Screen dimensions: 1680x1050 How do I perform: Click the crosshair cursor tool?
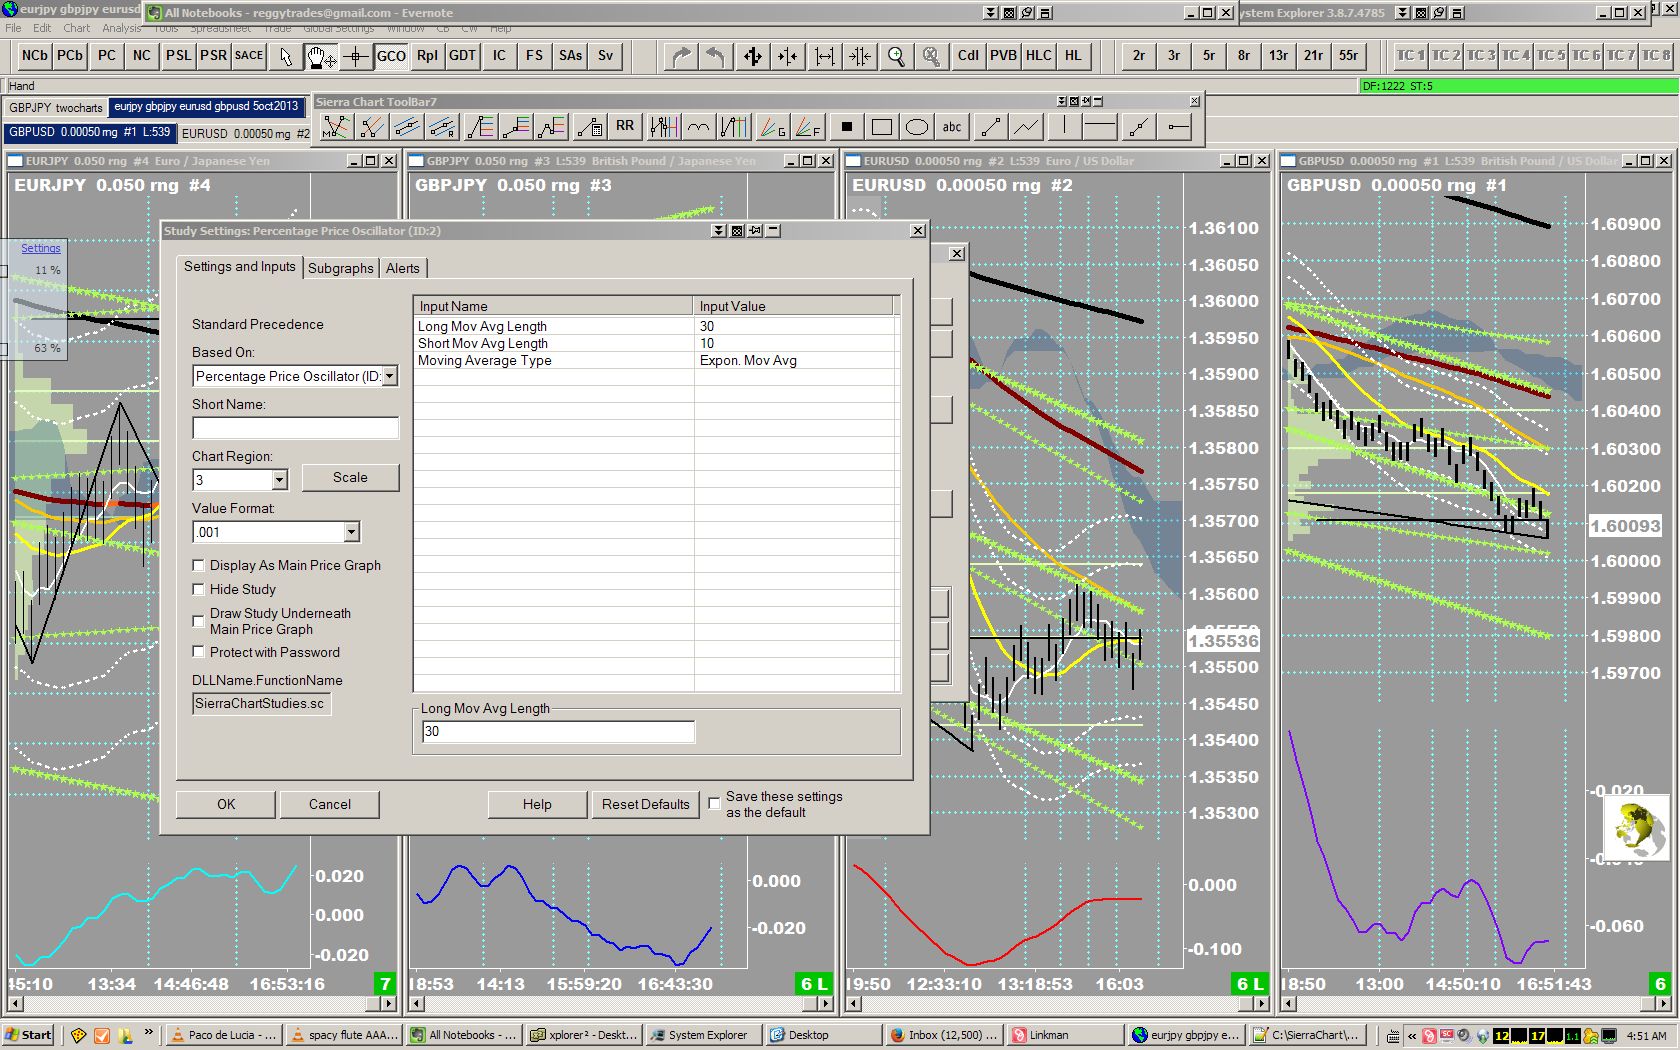click(355, 56)
